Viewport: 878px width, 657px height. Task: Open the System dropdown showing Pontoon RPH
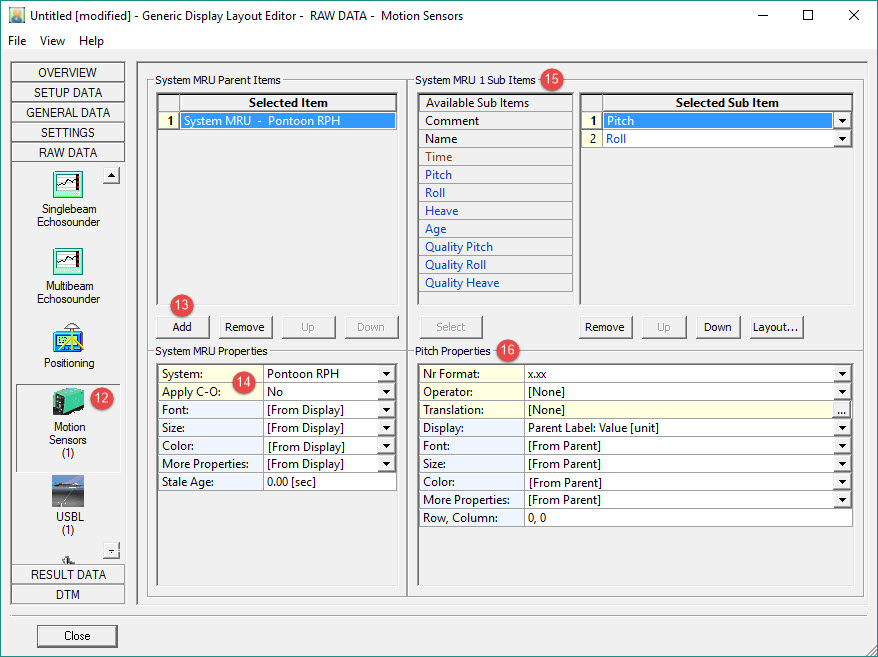pyautogui.click(x=386, y=374)
